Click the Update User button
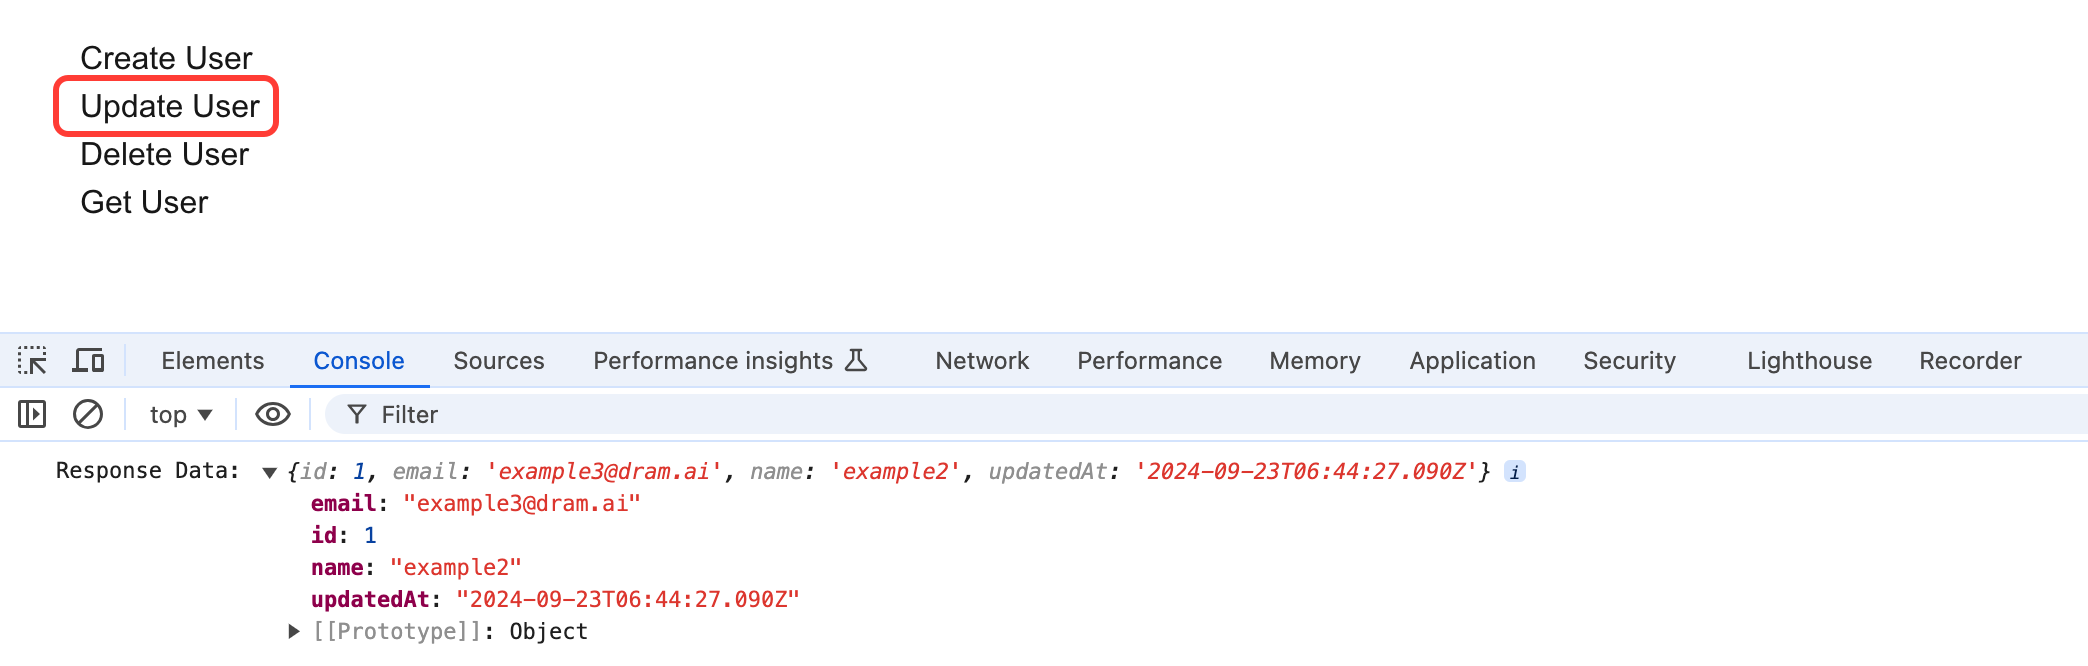Viewport: 2088px width, 666px height. pyautogui.click(x=169, y=106)
